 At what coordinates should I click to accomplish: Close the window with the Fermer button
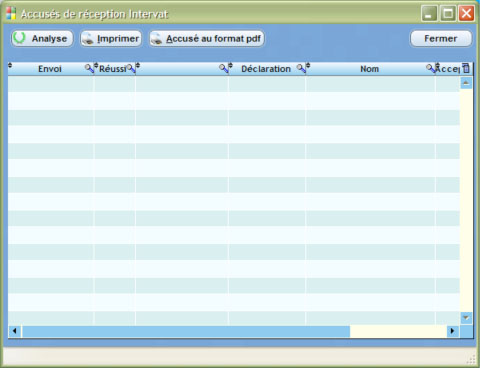pyautogui.click(x=441, y=39)
